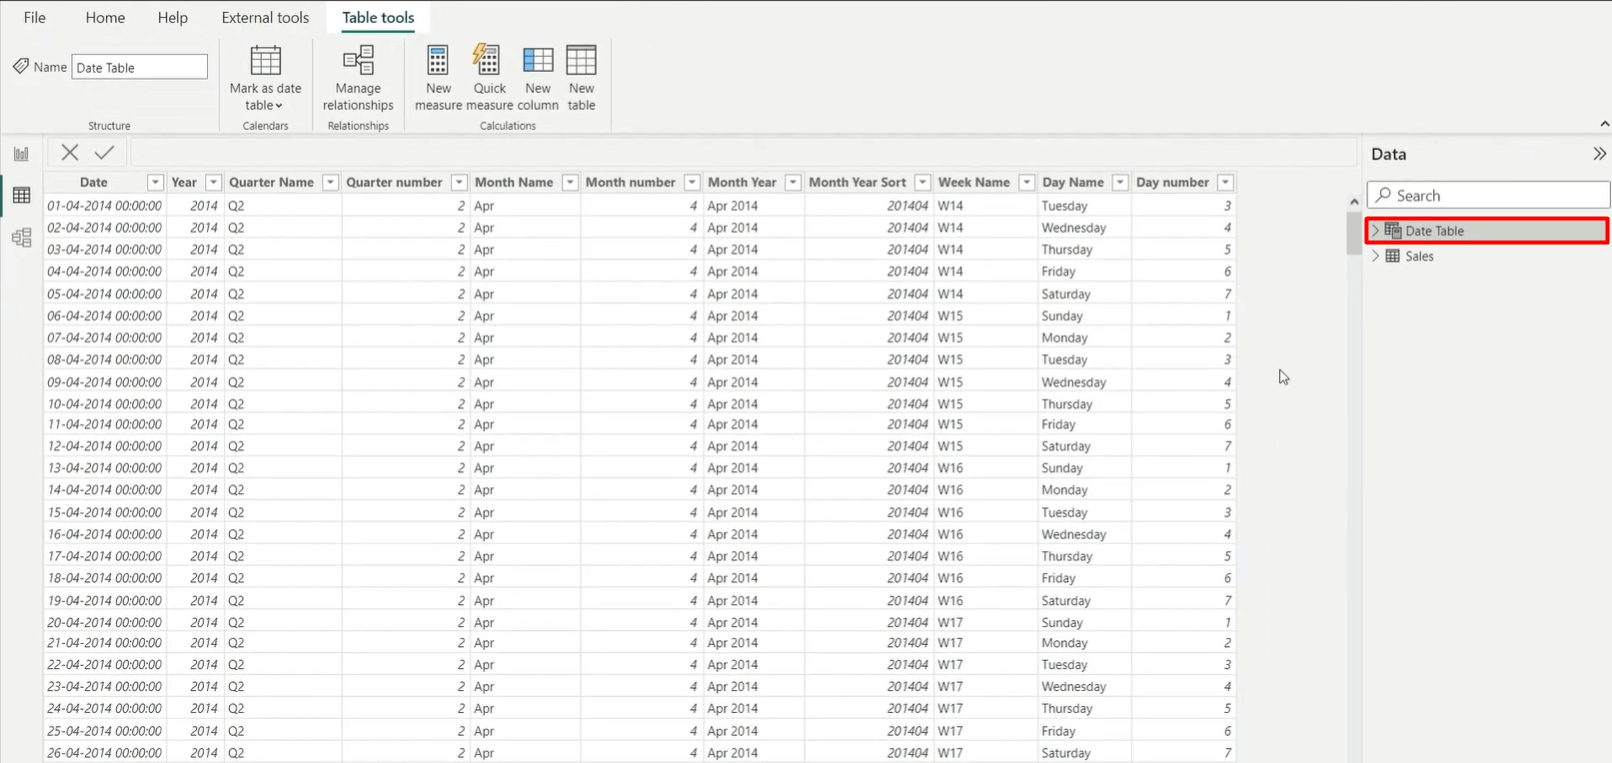Commit formula with the checkmark icon
Screen dimensions: 1612x763
tap(104, 152)
